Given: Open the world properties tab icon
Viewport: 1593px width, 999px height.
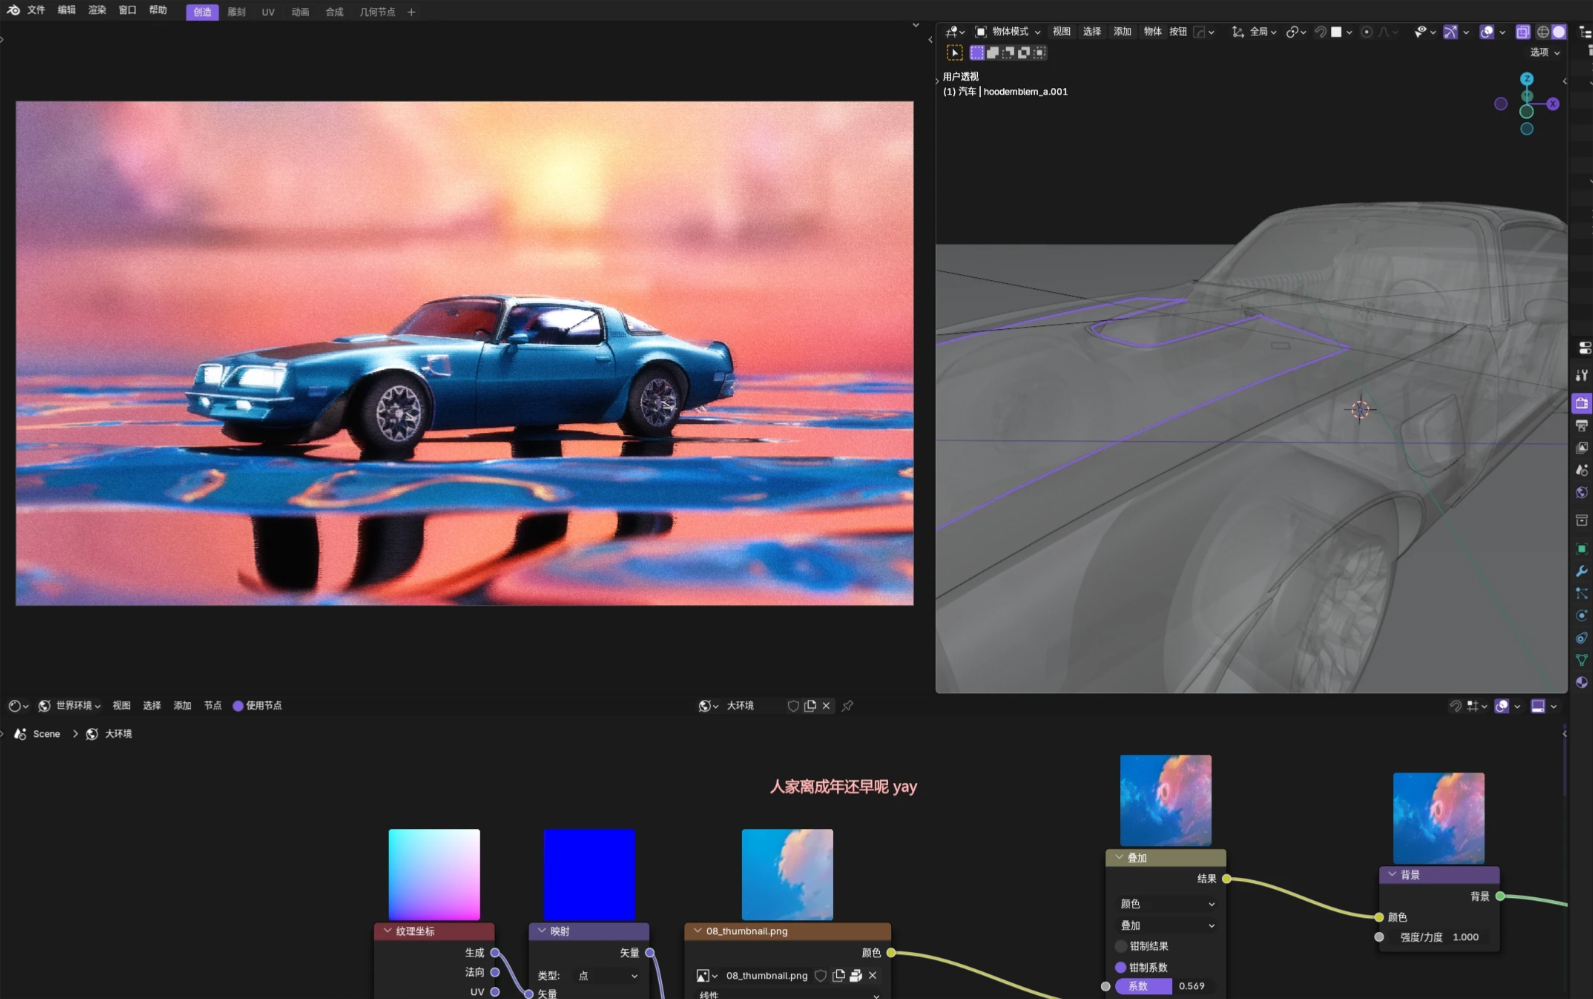Looking at the screenshot, I should [1582, 493].
